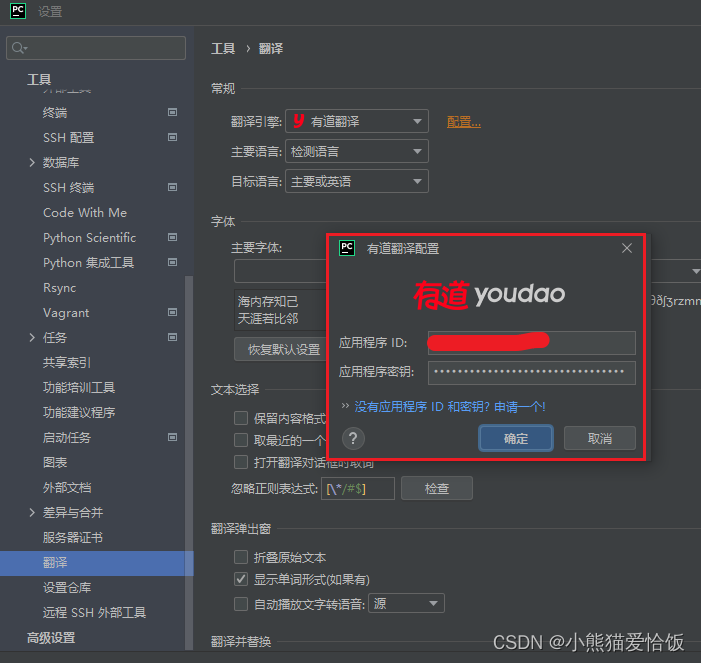701x663 pixels.
Task: Select 功能培训工具 in settings tree
Action: point(79,388)
